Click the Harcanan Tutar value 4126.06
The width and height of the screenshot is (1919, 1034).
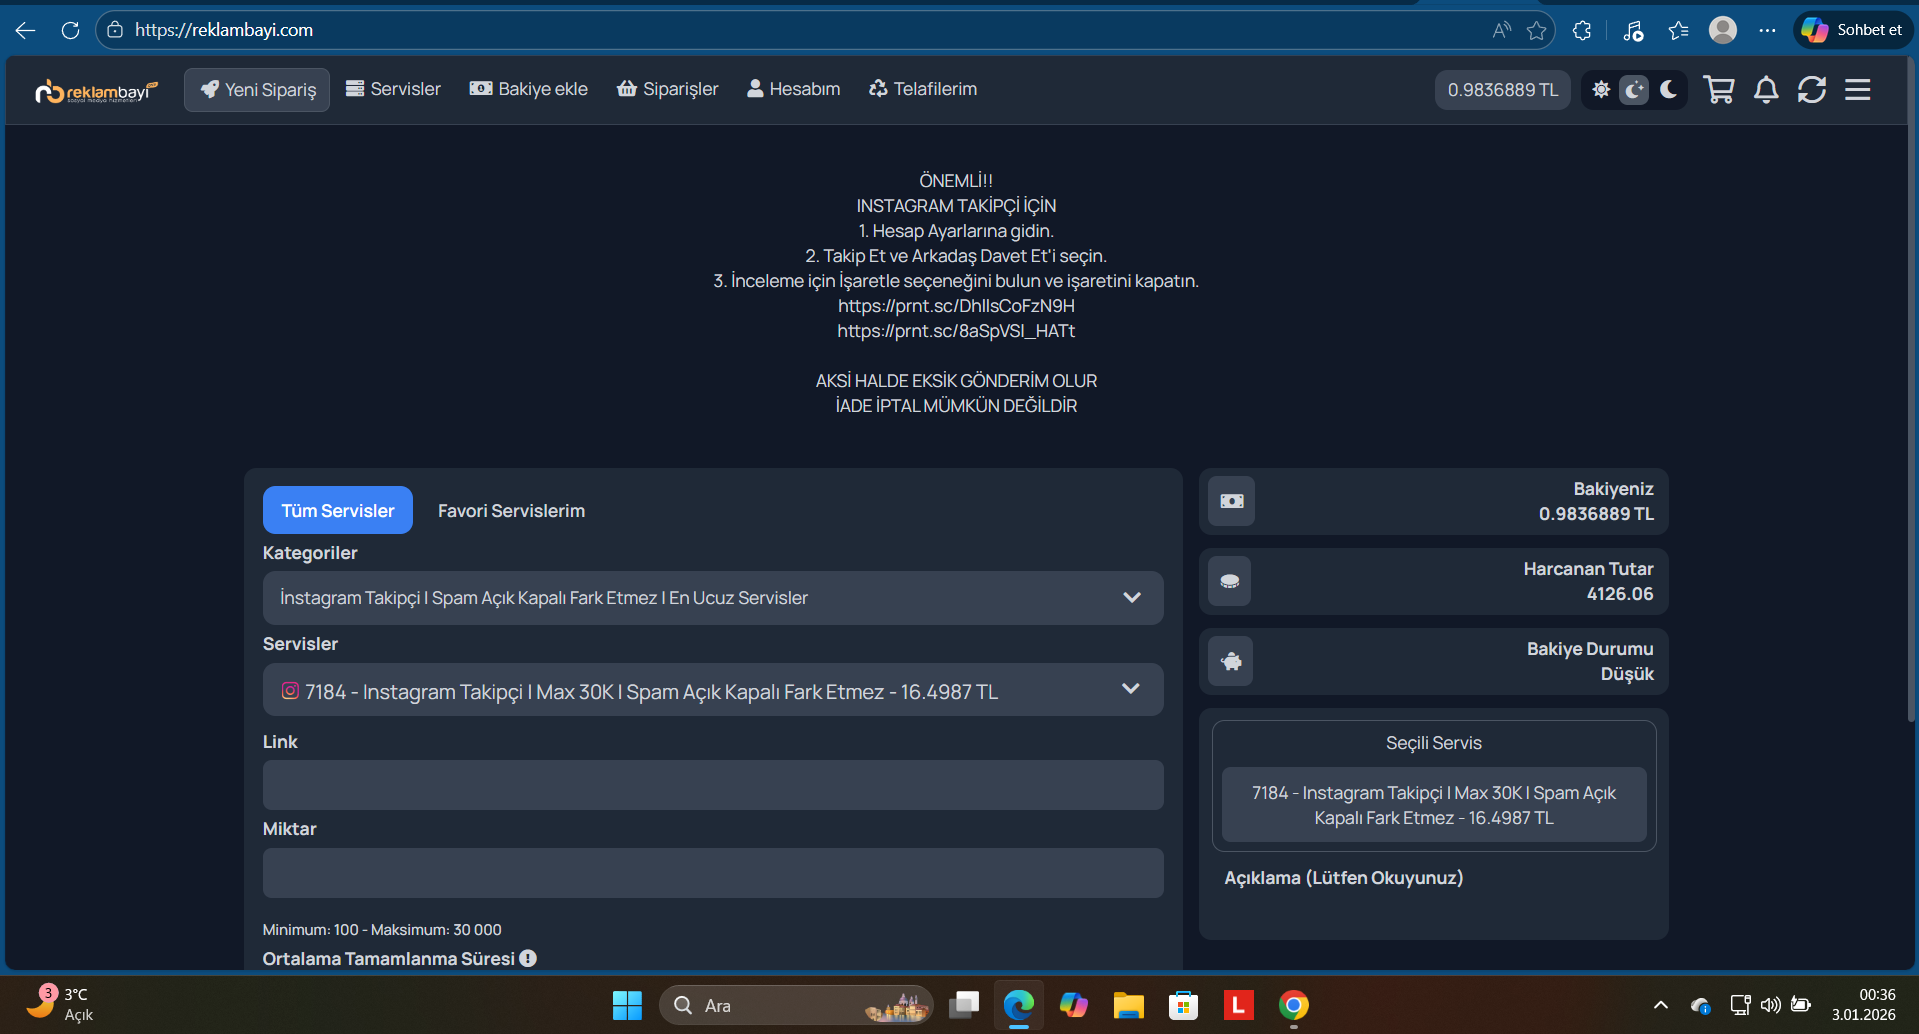click(1620, 594)
